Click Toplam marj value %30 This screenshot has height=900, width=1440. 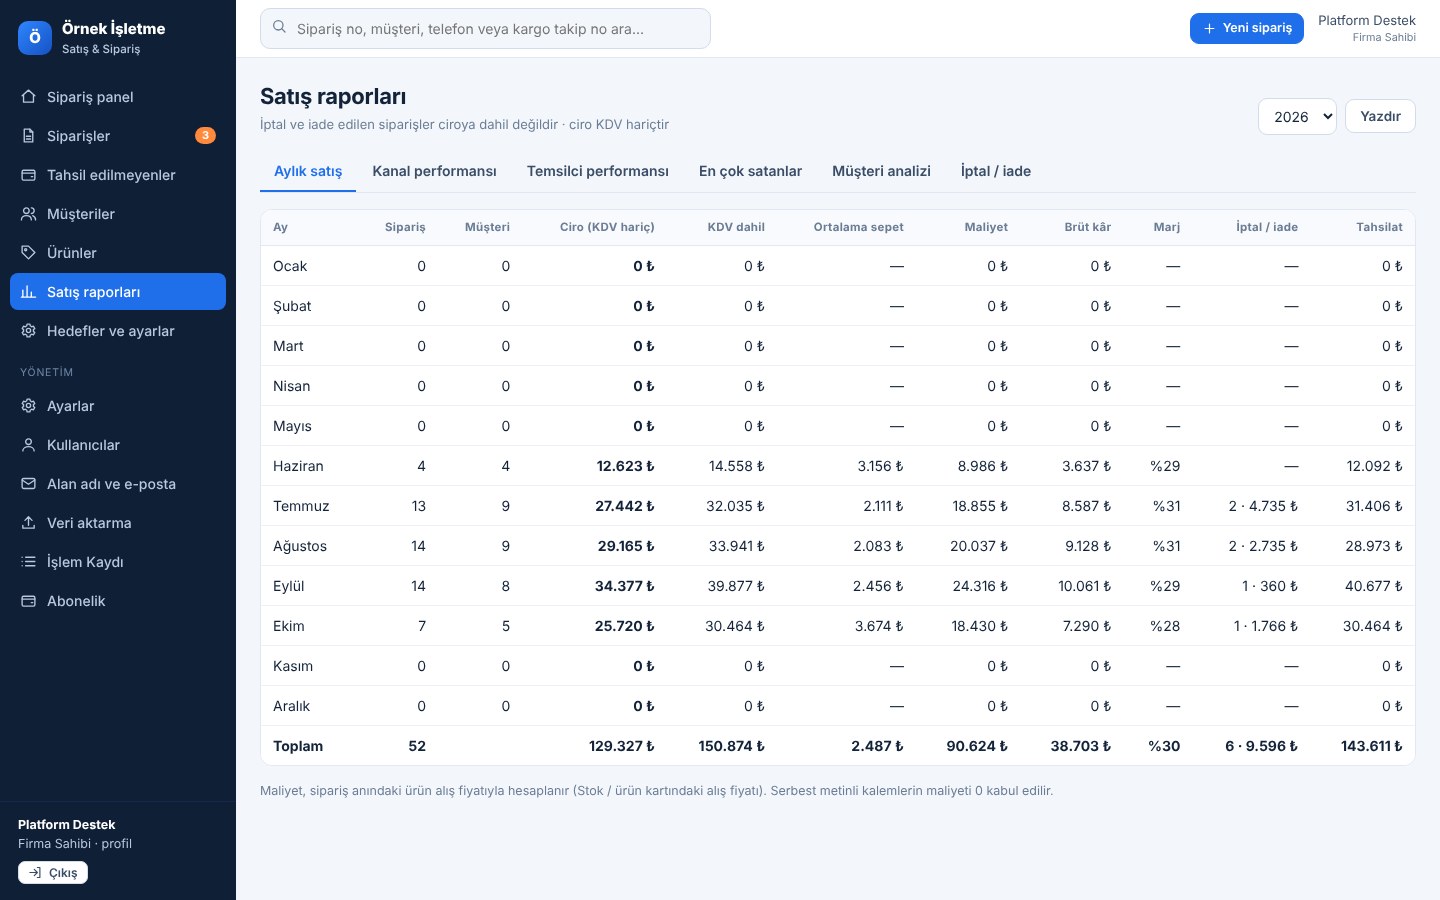tap(1164, 746)
